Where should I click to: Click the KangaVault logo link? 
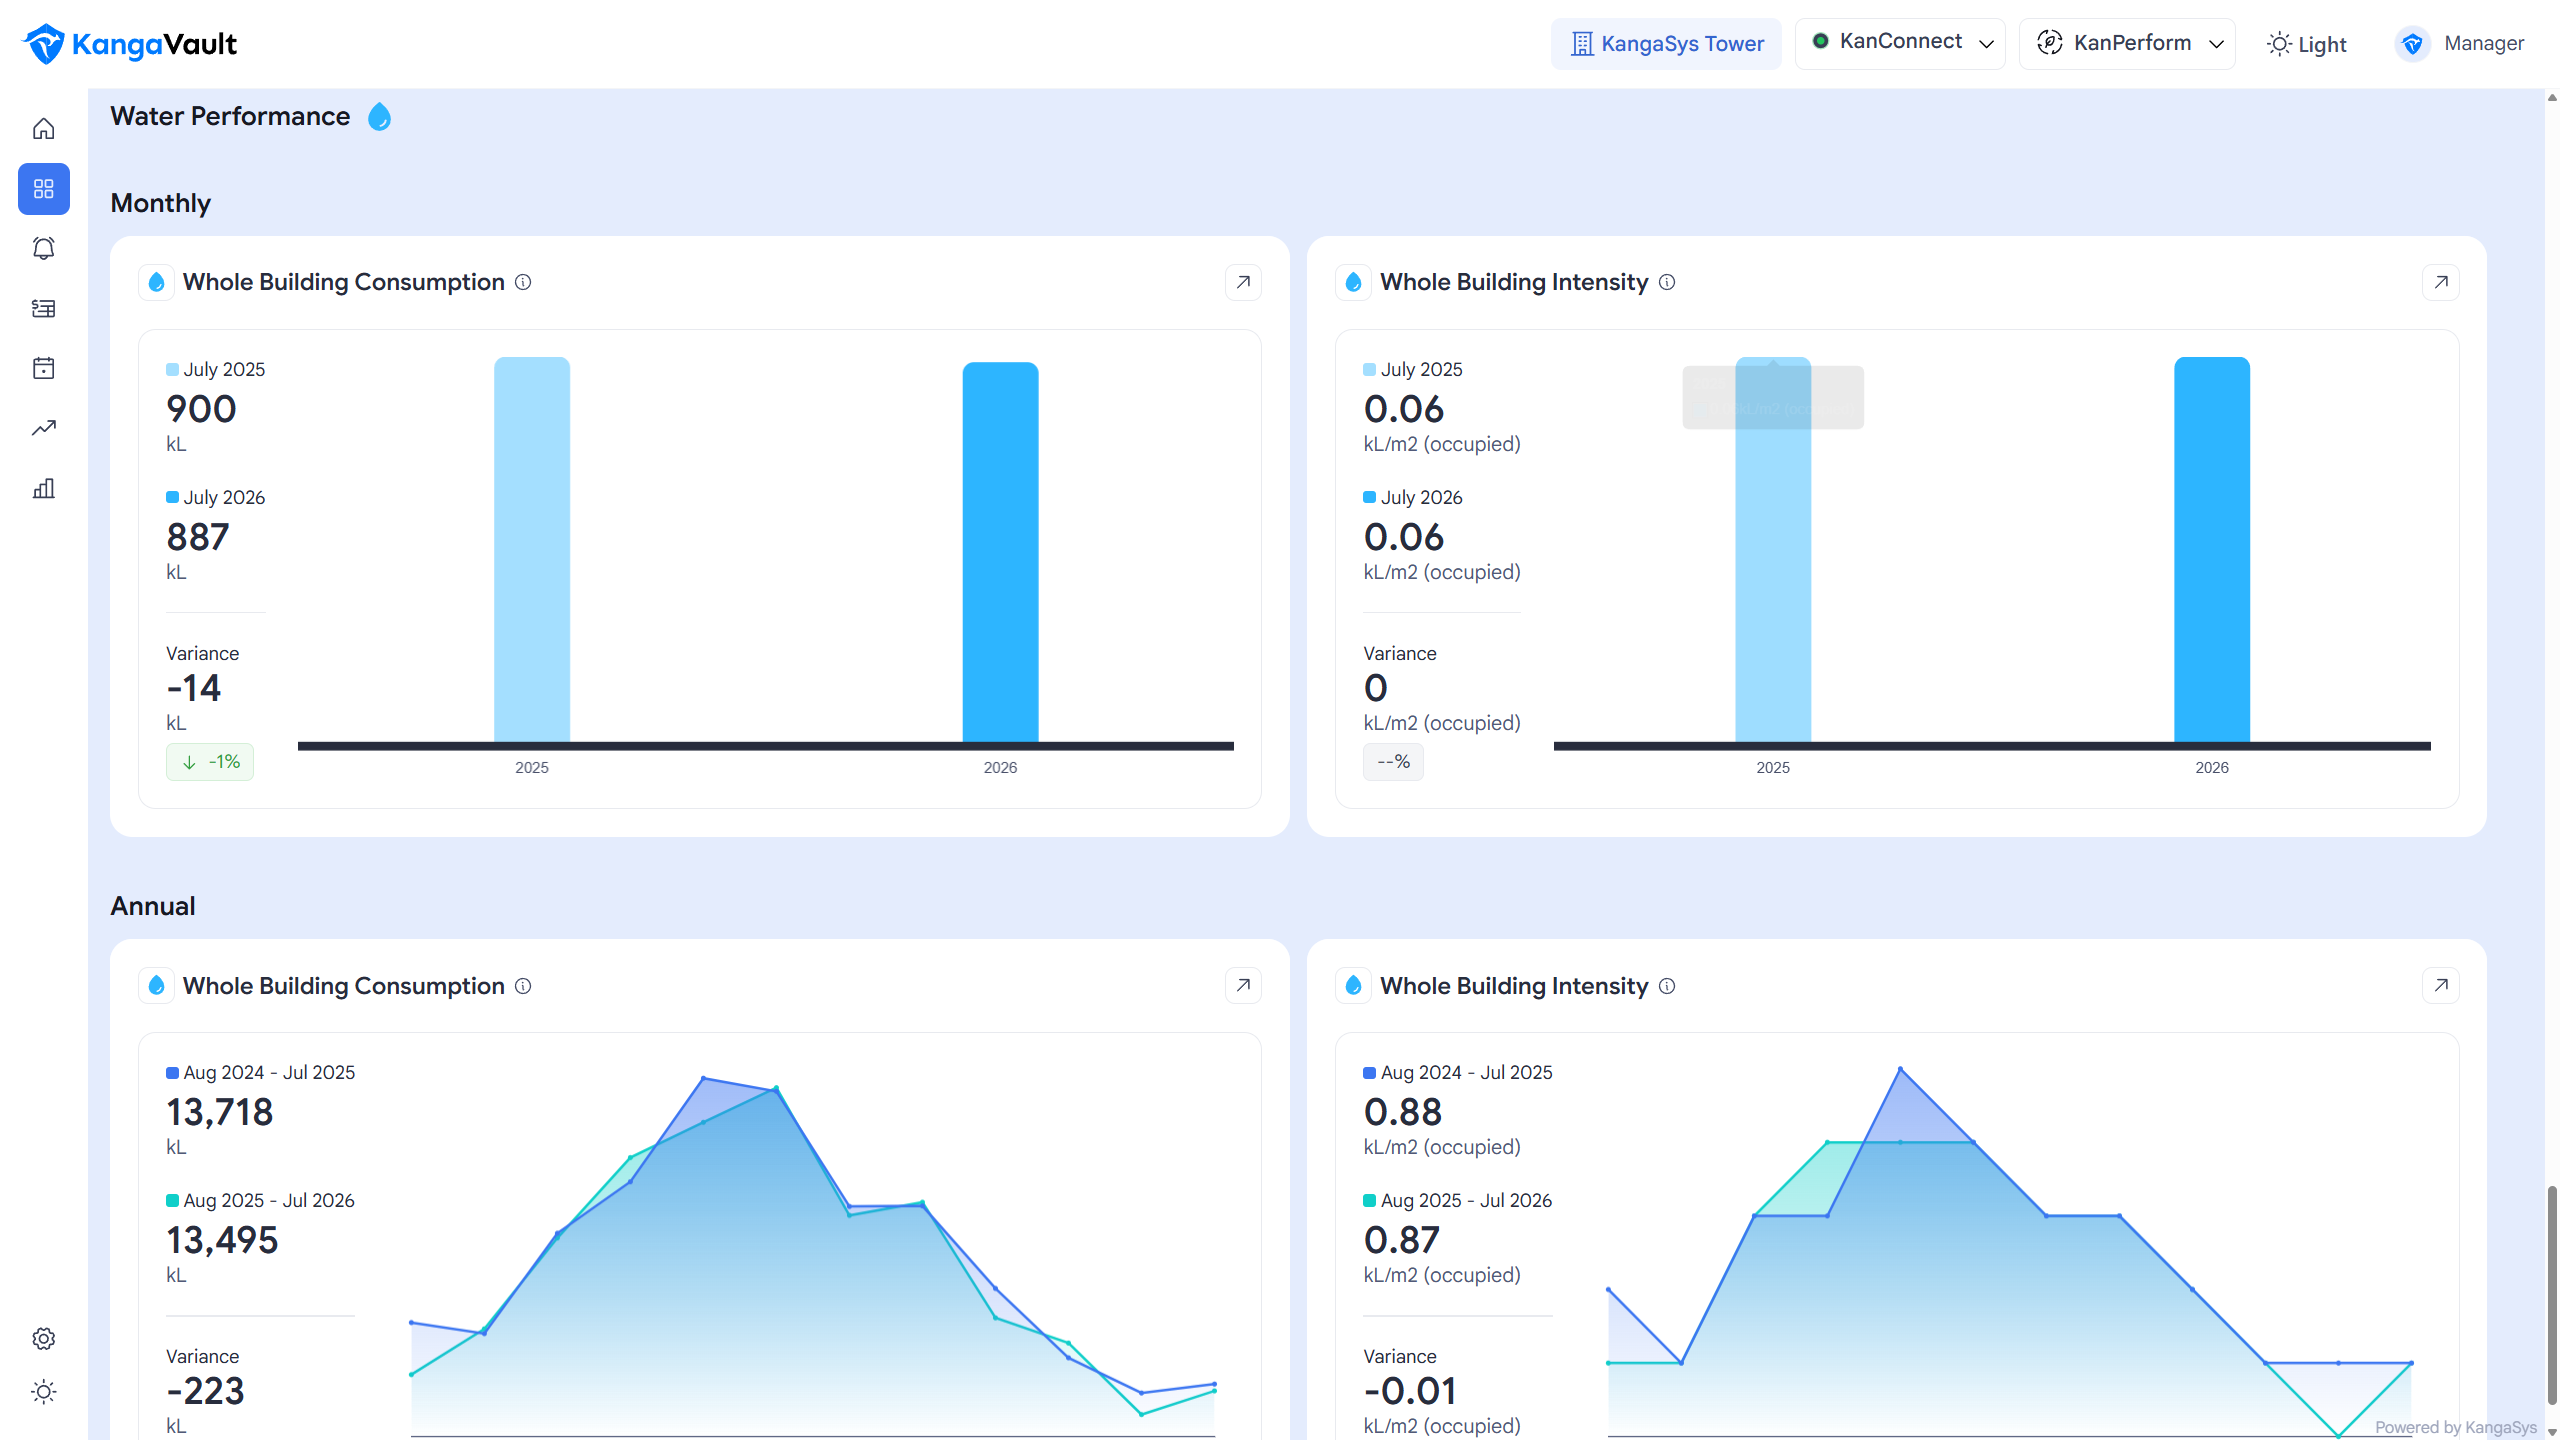tap(130, 44)
